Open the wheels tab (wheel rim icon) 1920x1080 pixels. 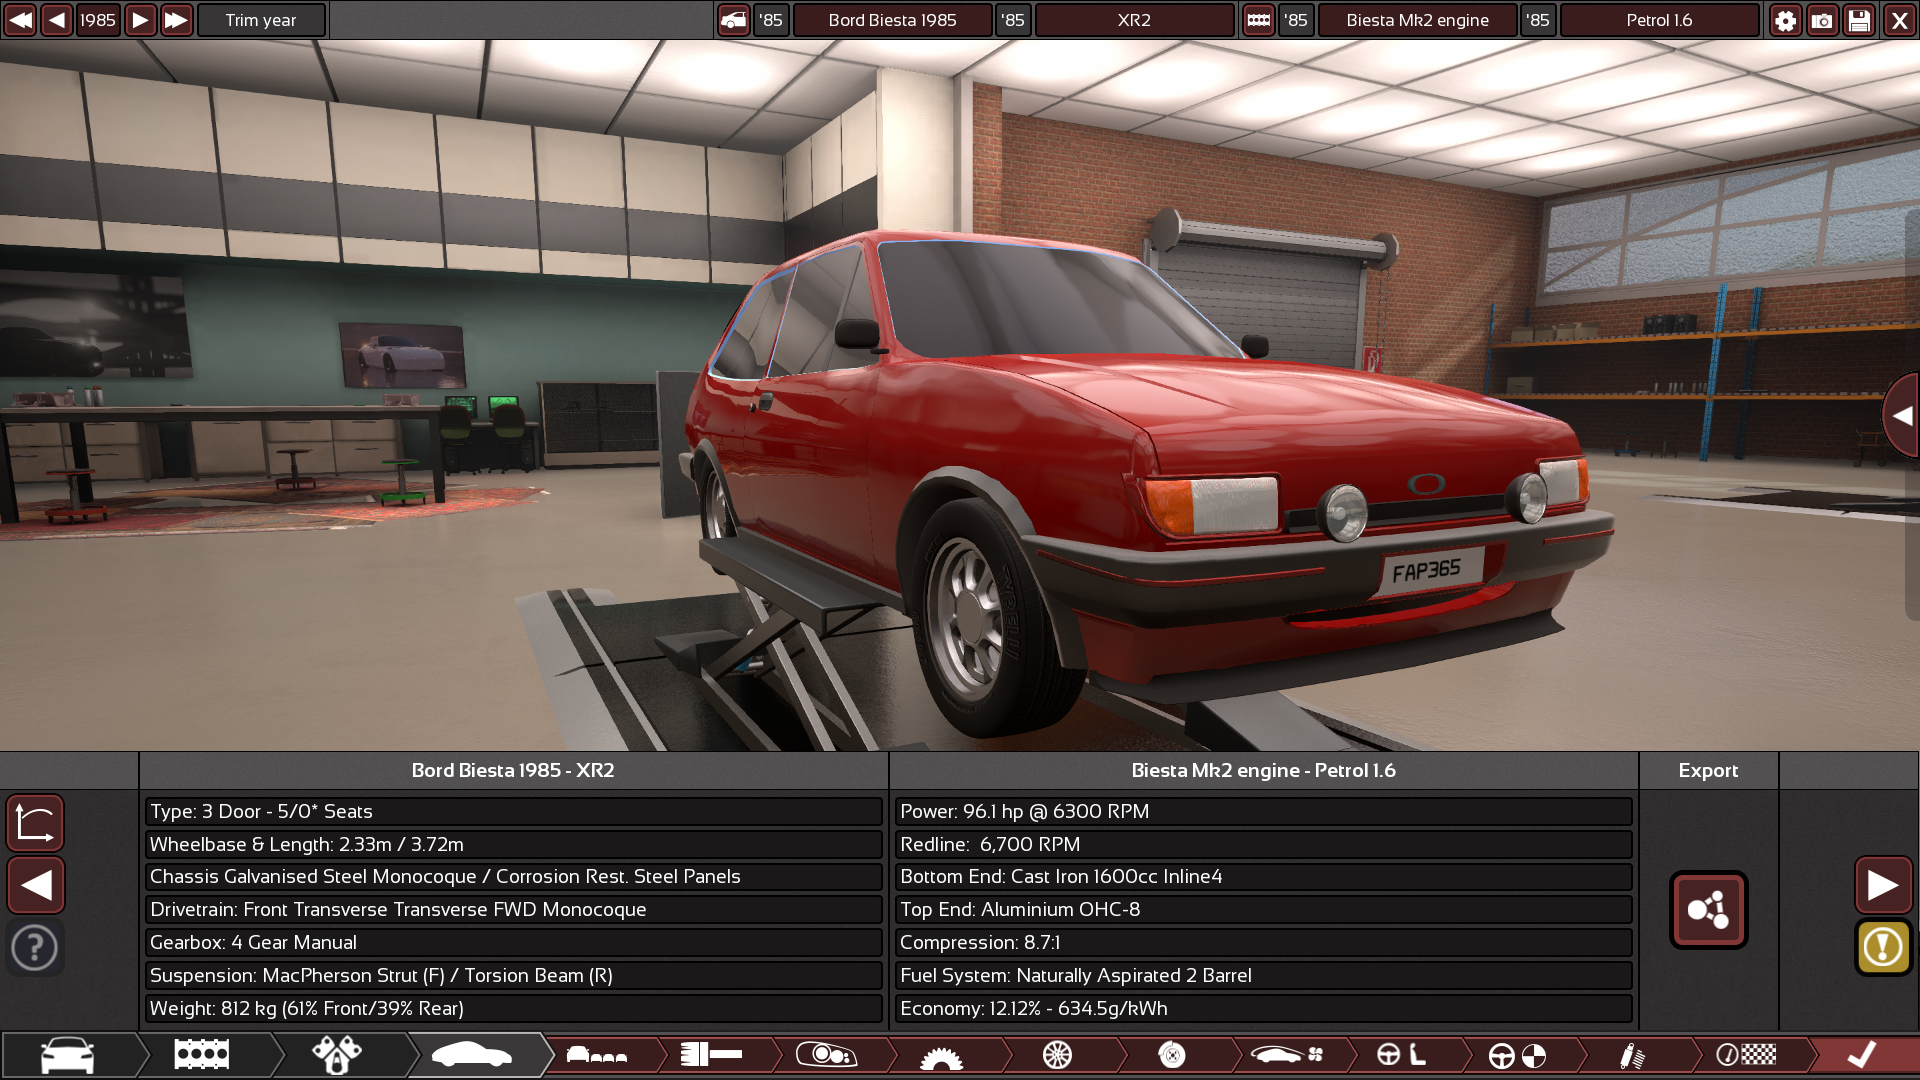tap(1057, 1055)
